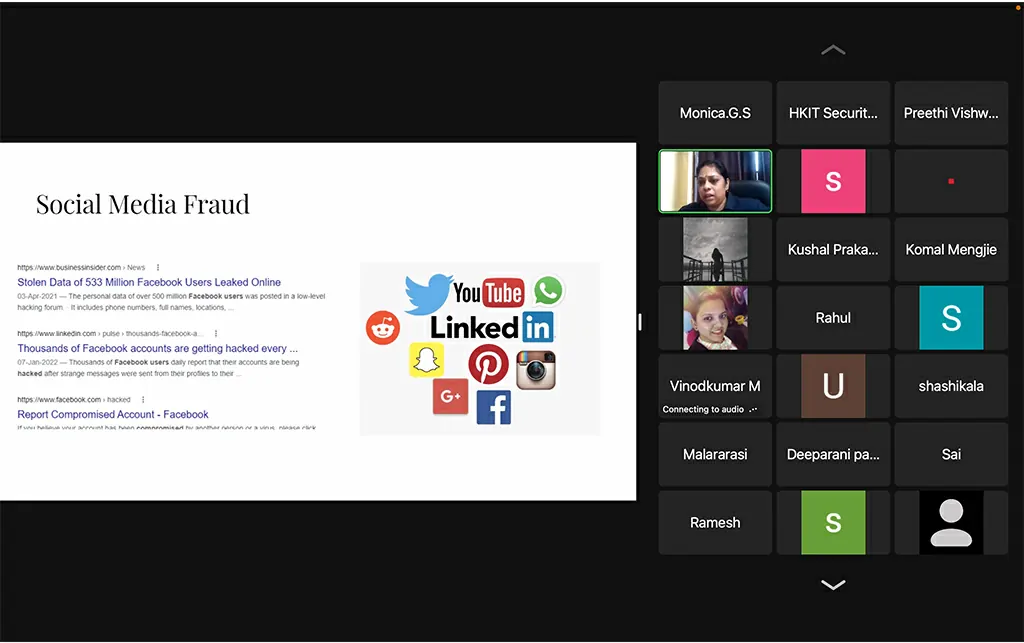Select the blonde-haired woman photo tile
1024x643 pixels.
click(x=715, y=318)
